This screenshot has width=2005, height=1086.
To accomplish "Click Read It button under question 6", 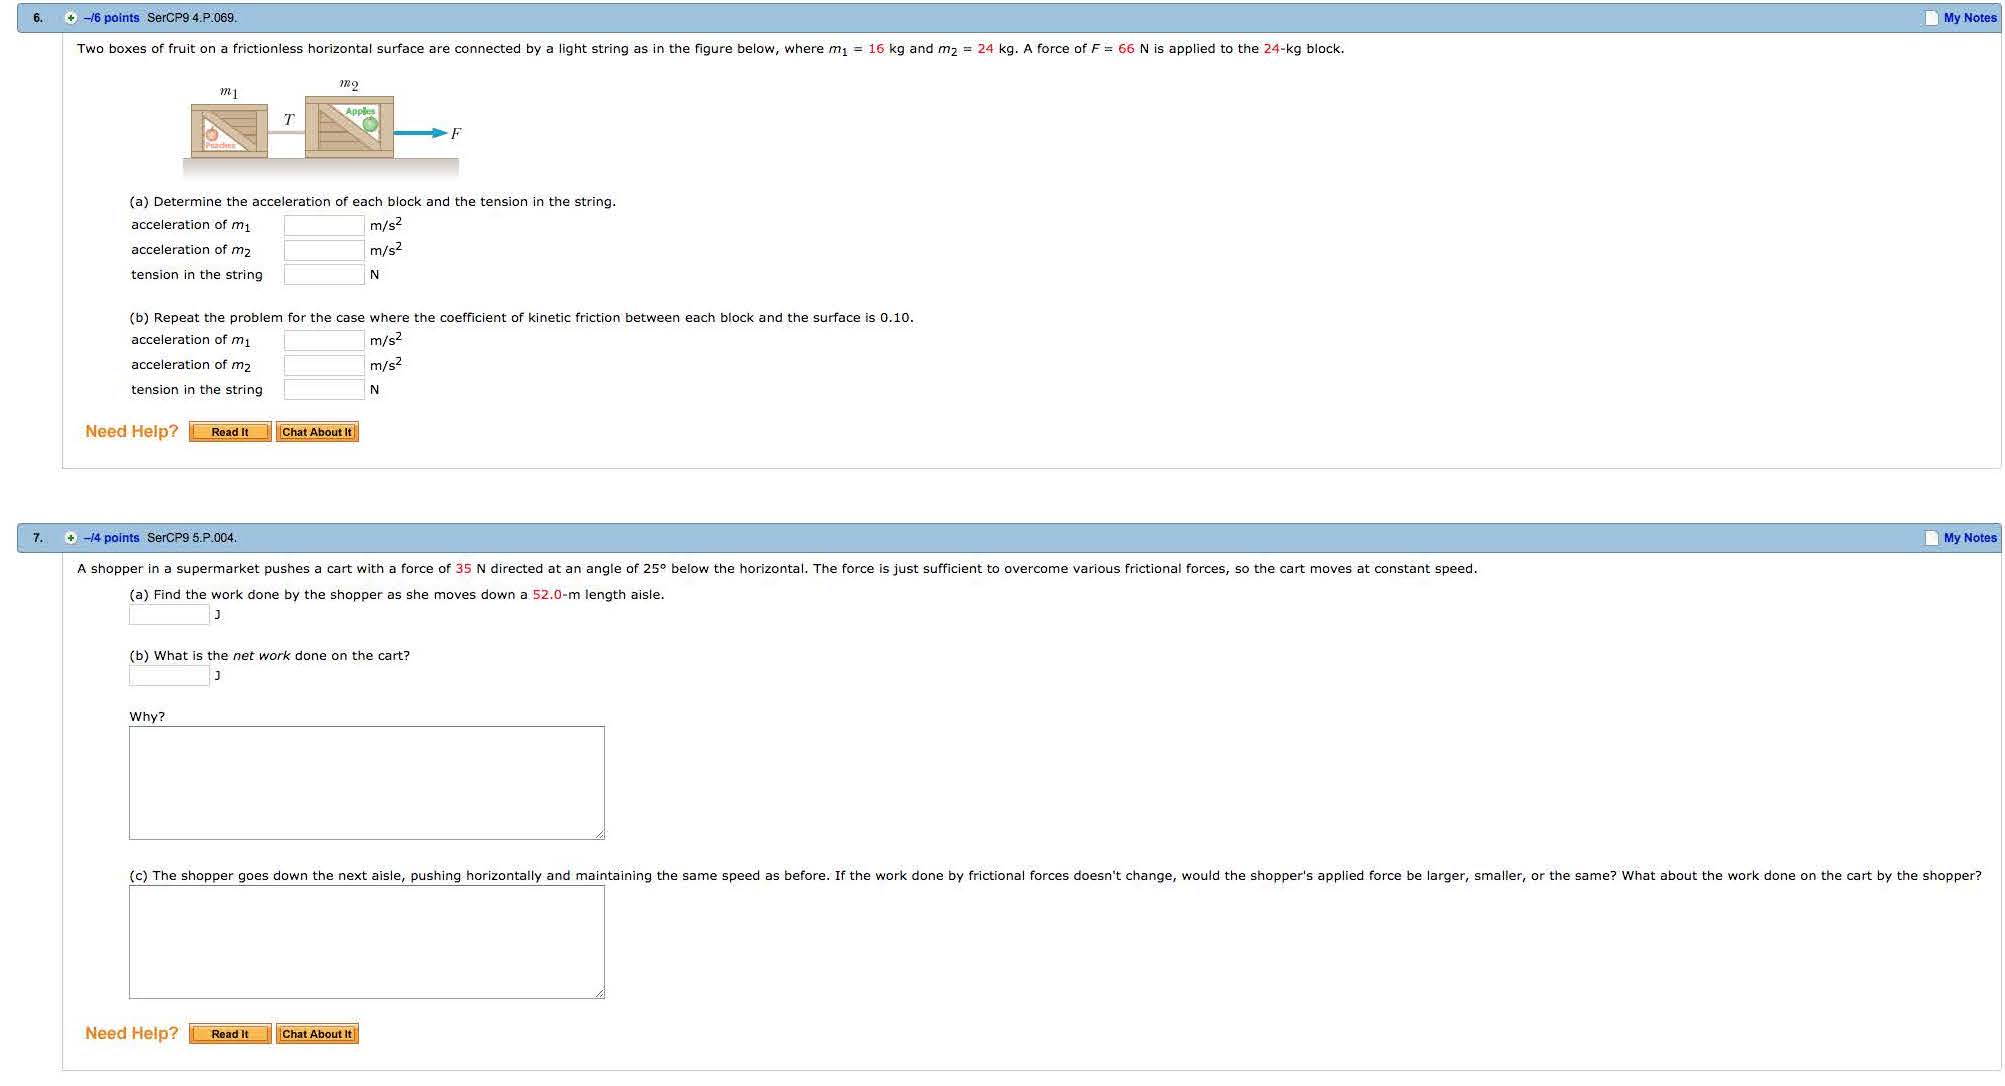I will coord(230,432).
